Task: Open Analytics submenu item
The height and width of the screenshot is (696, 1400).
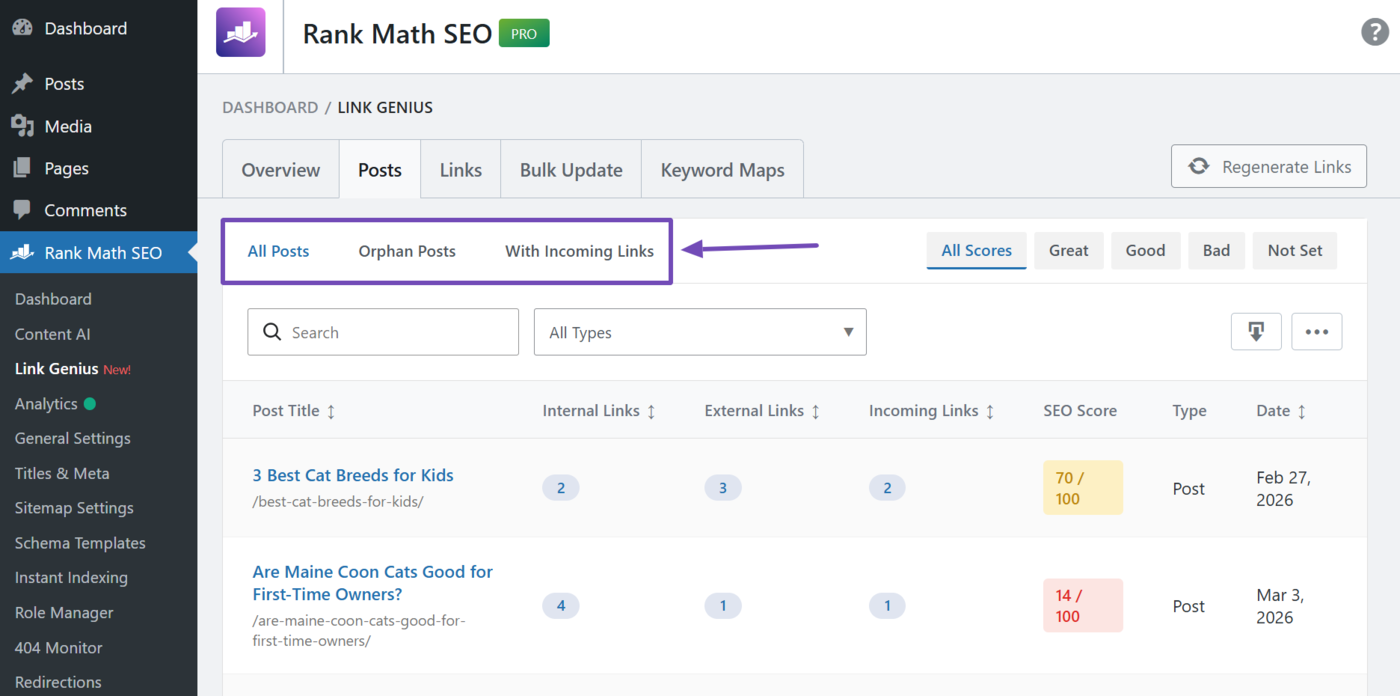Action: [x=46, y=404]
